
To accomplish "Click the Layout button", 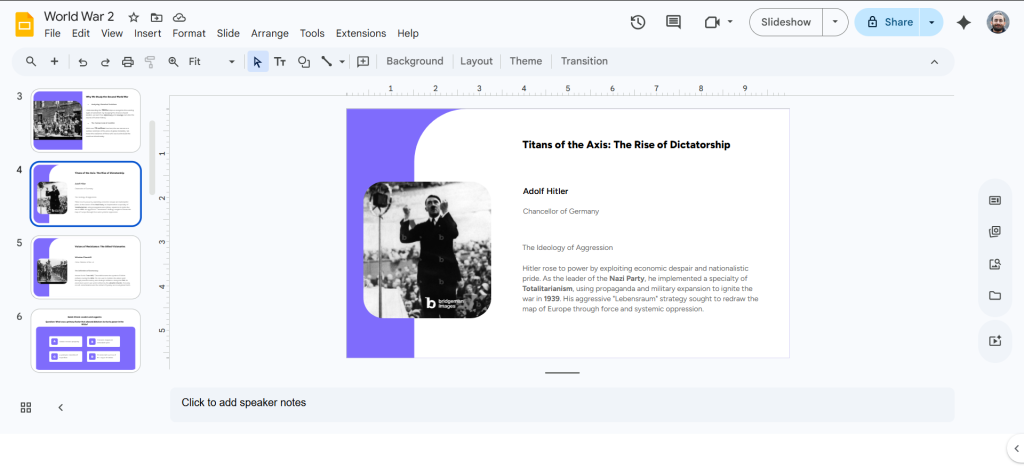I will [x=476, y=61].
